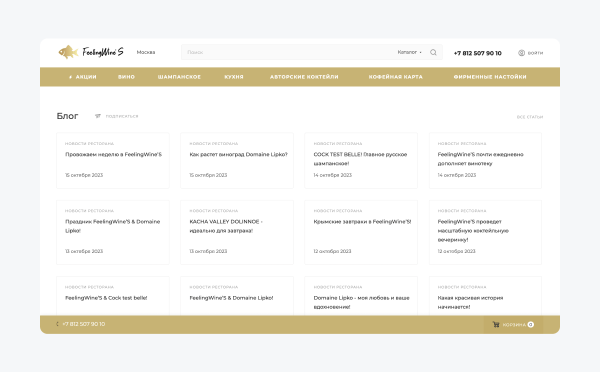Viewport: 600px width, 372px height.
Task: Click the user login icon next to Войти
Action: tap(522, 53)
